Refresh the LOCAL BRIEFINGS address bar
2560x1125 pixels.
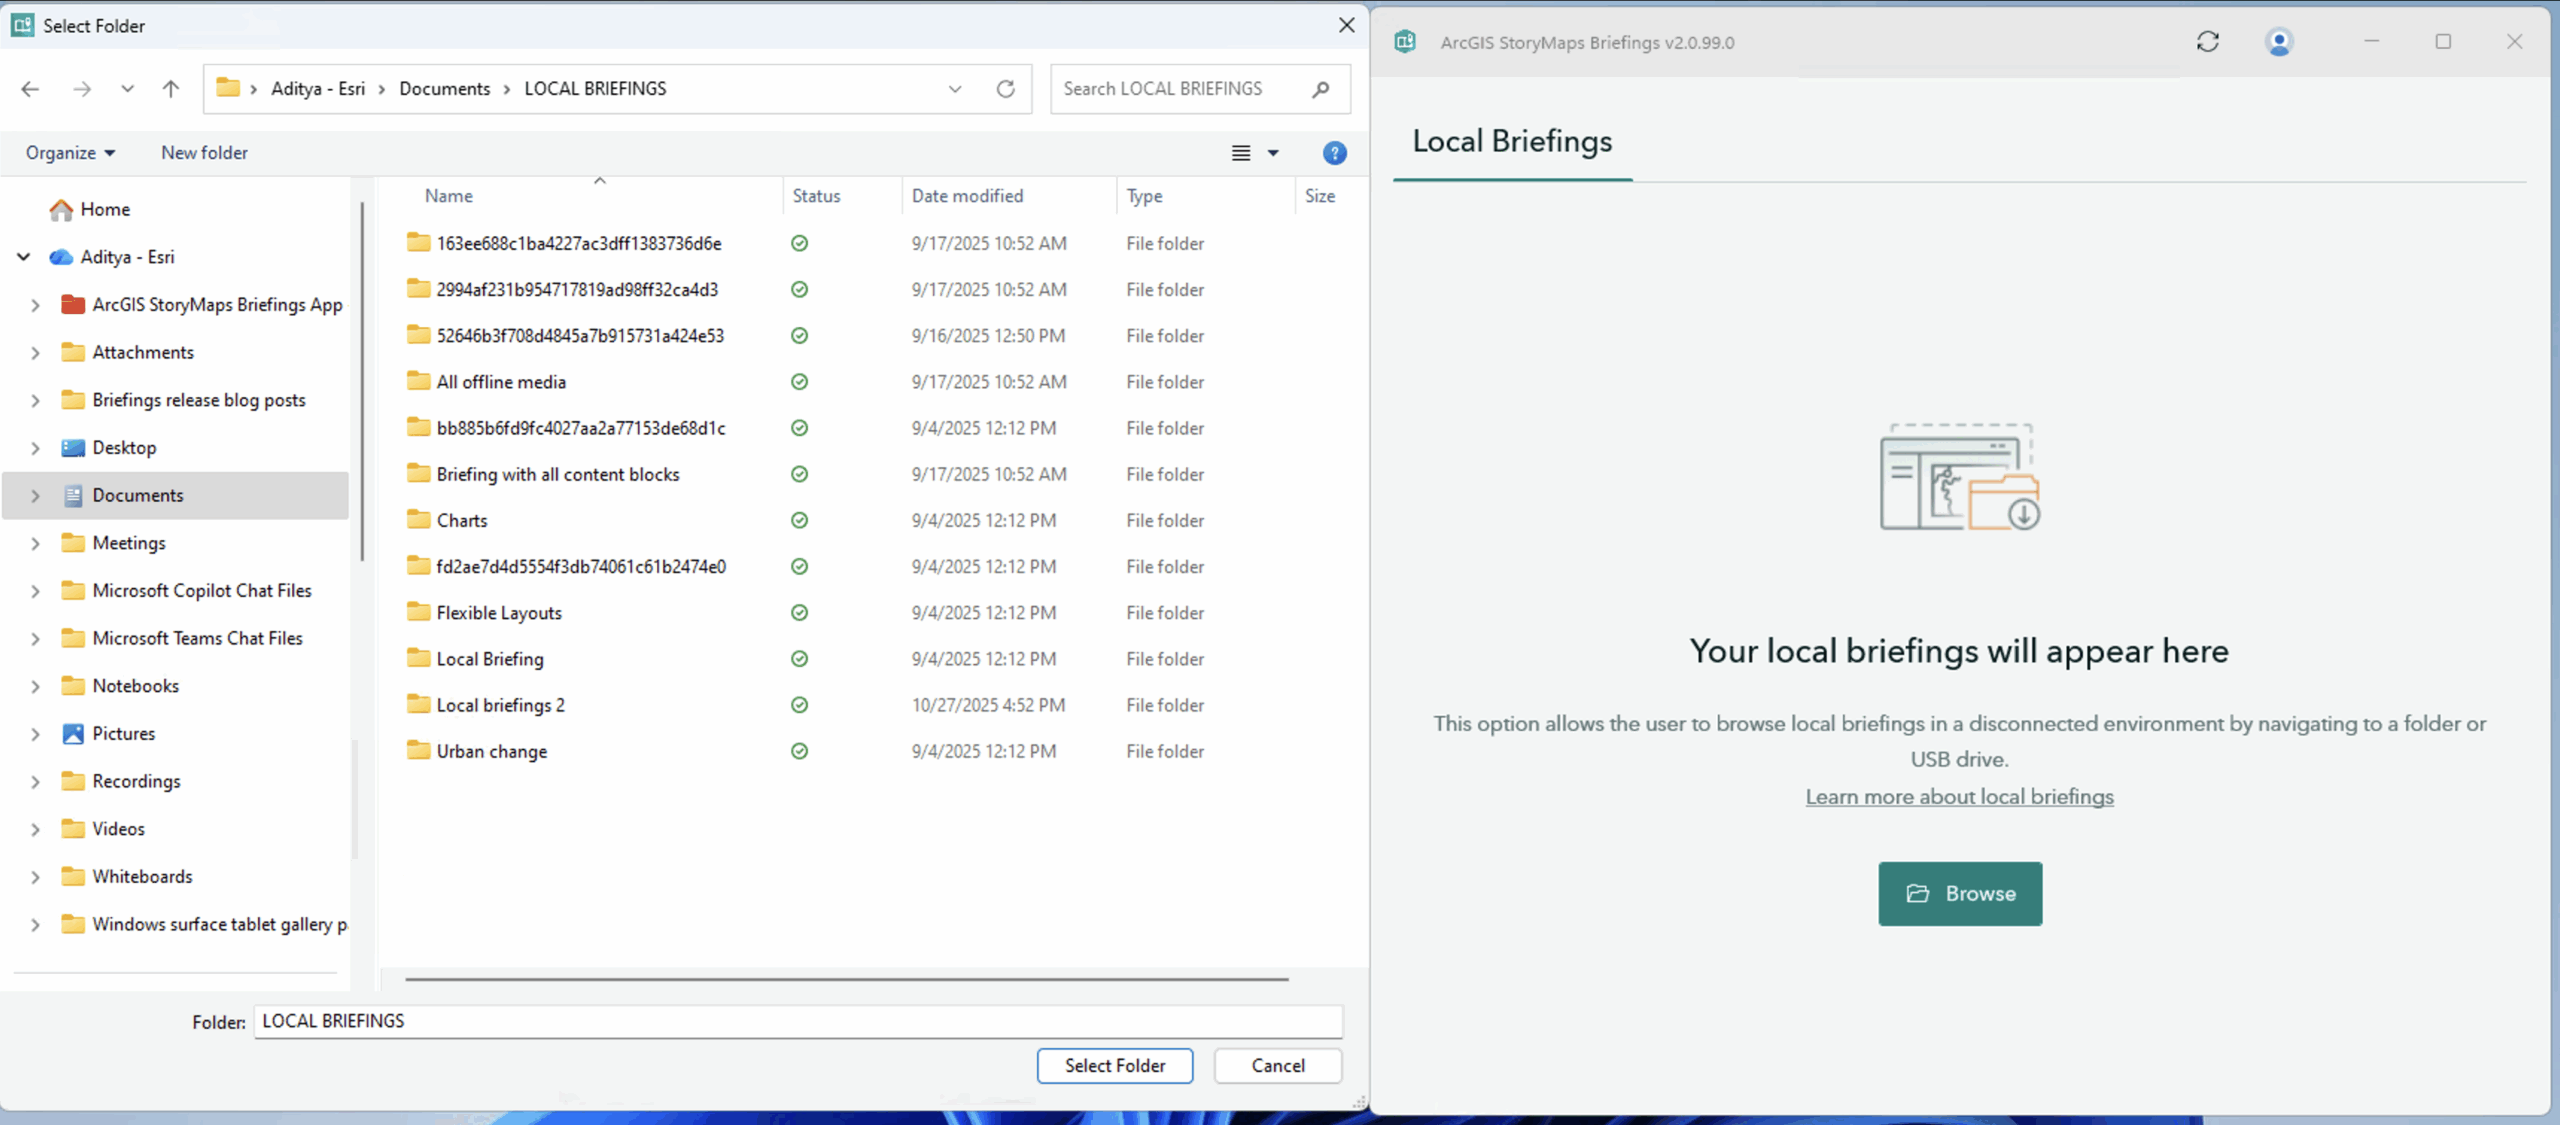click(x=1006, y=89)
